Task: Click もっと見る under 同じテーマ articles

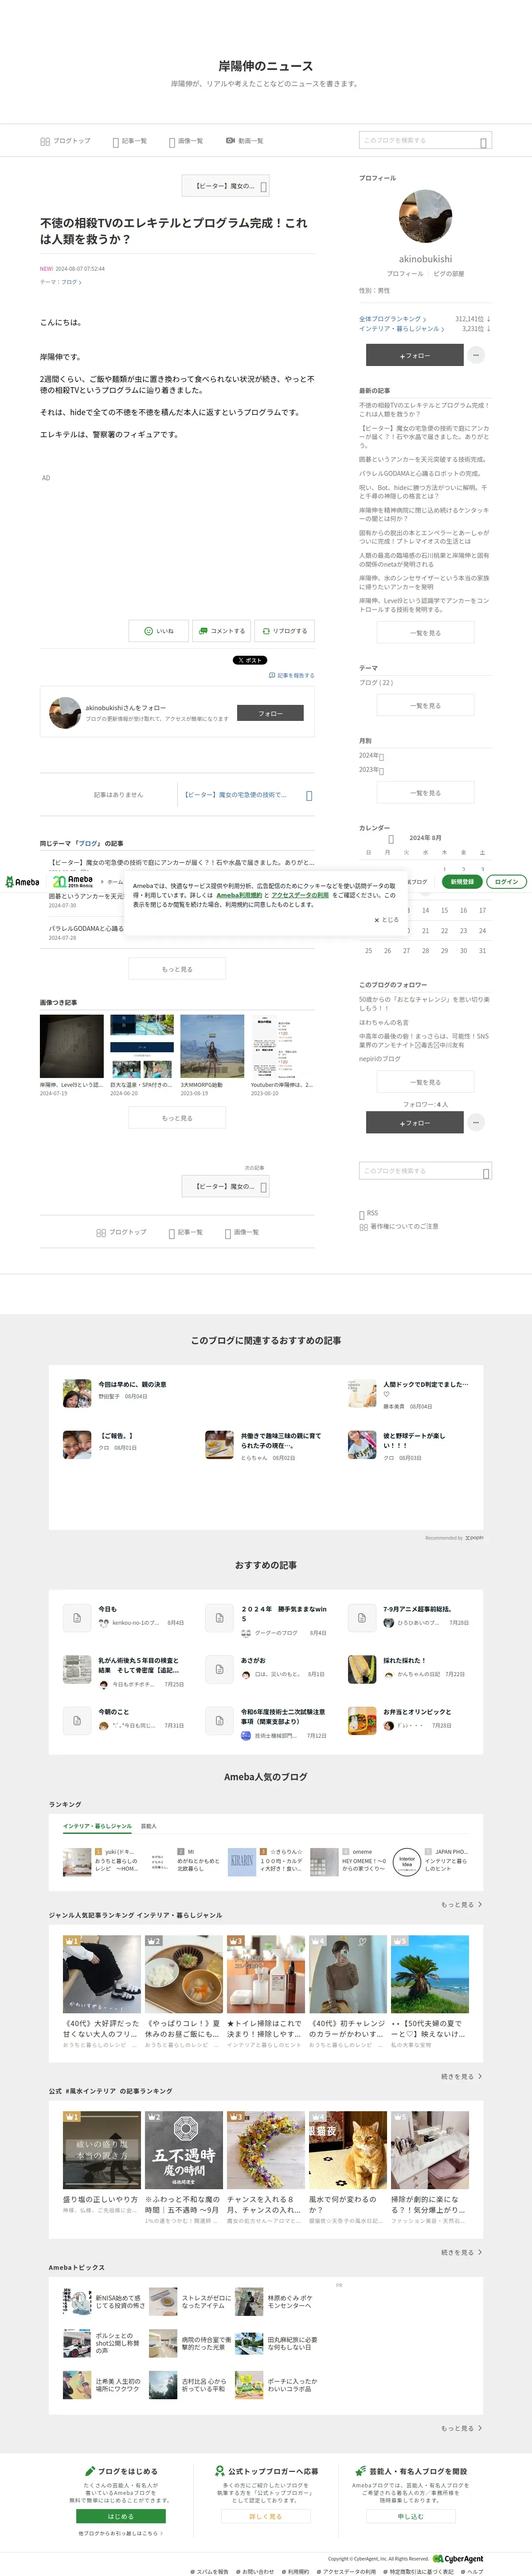Action: [177, 968]
